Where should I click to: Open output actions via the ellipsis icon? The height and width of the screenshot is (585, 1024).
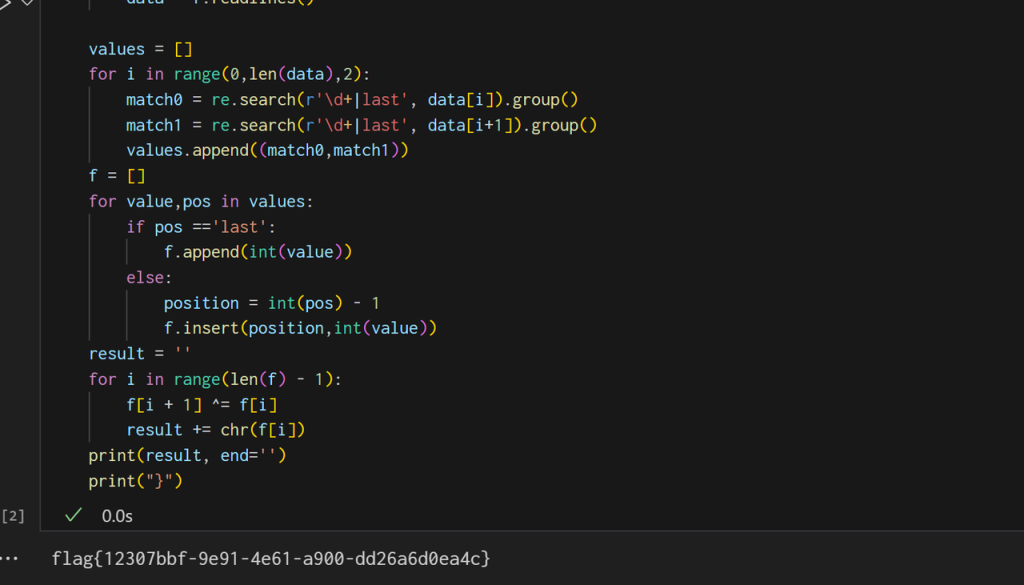tap(10, 559)
